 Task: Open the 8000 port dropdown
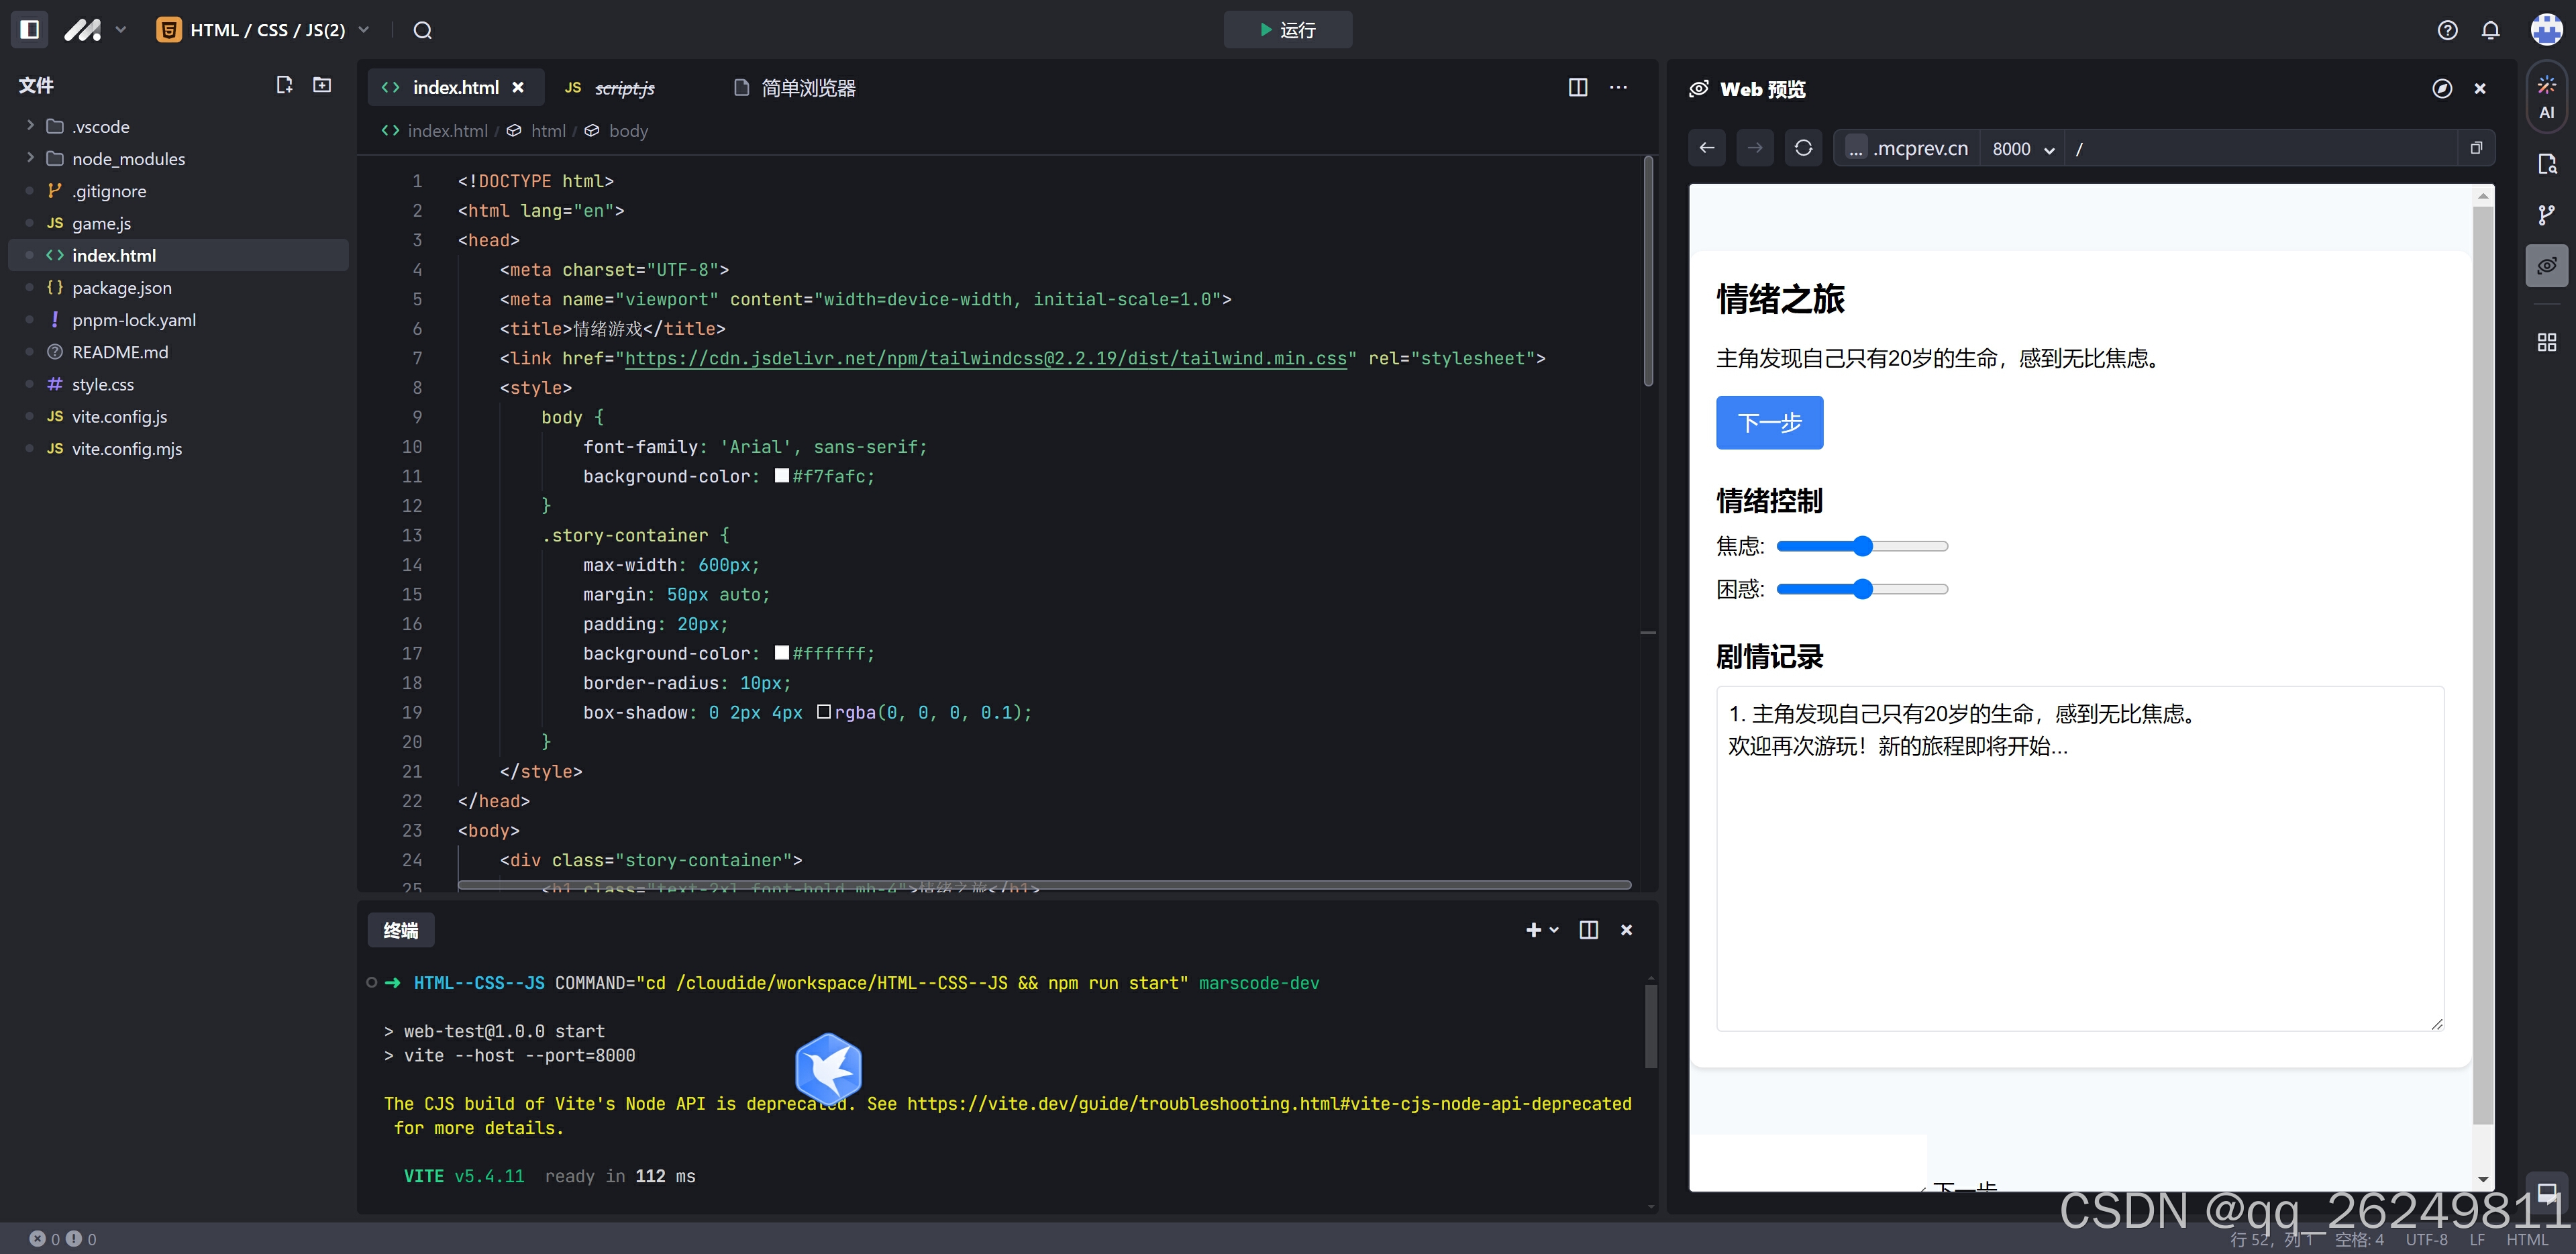2023,149
